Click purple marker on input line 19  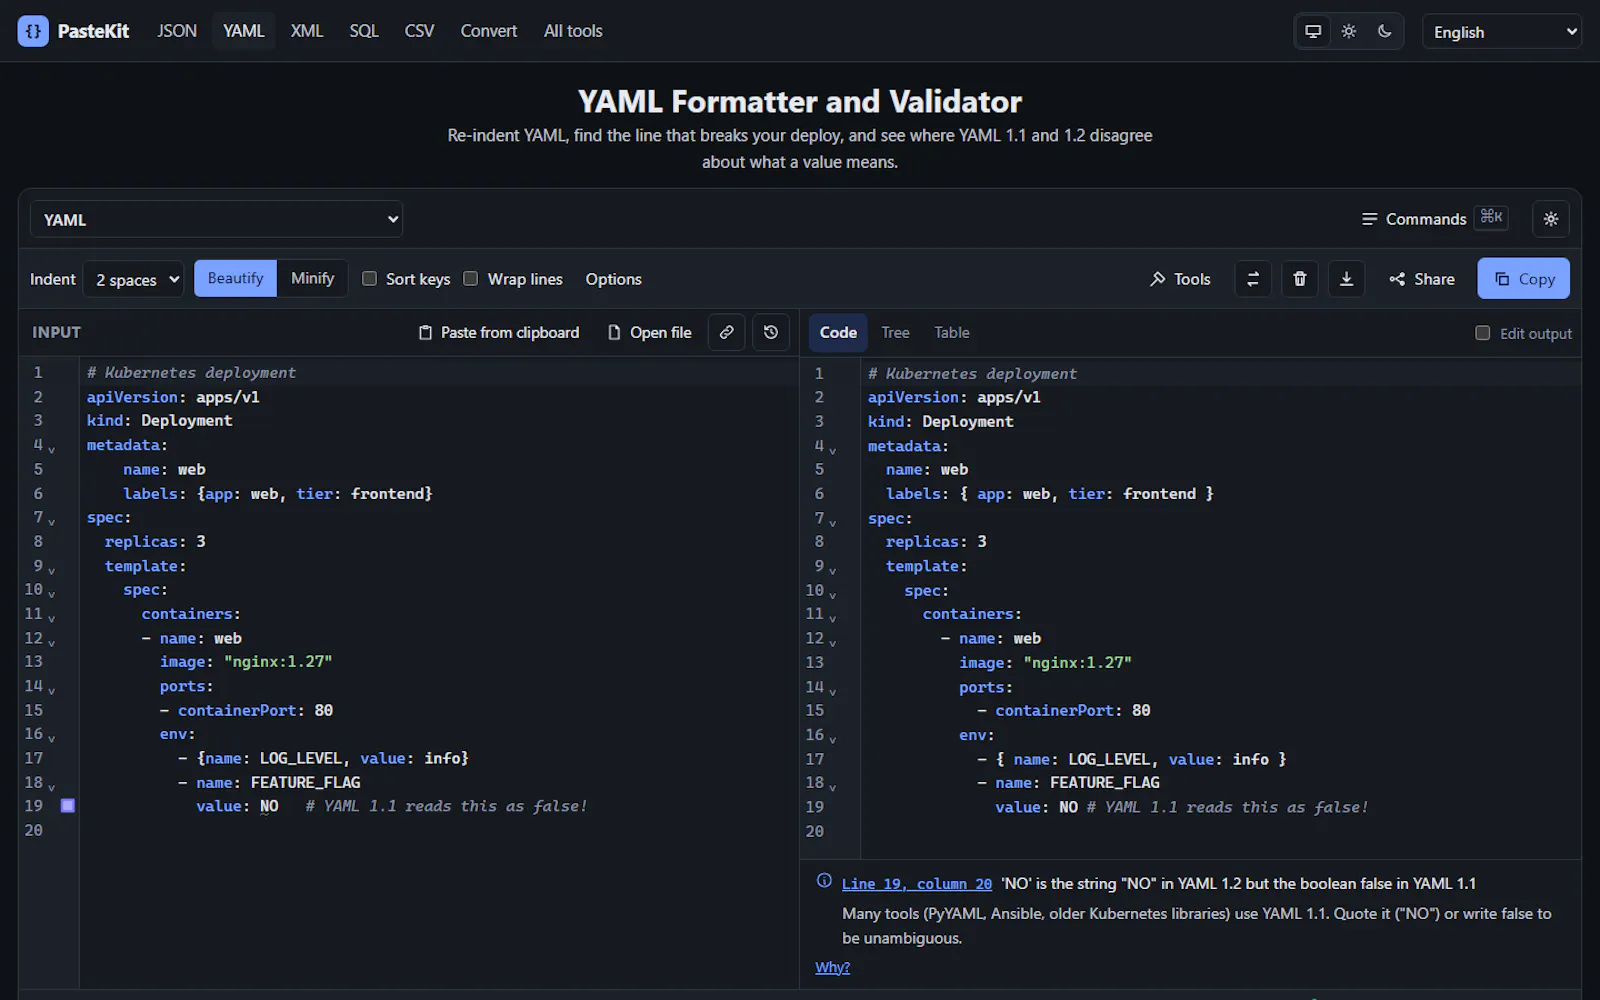tap(68, 806)
